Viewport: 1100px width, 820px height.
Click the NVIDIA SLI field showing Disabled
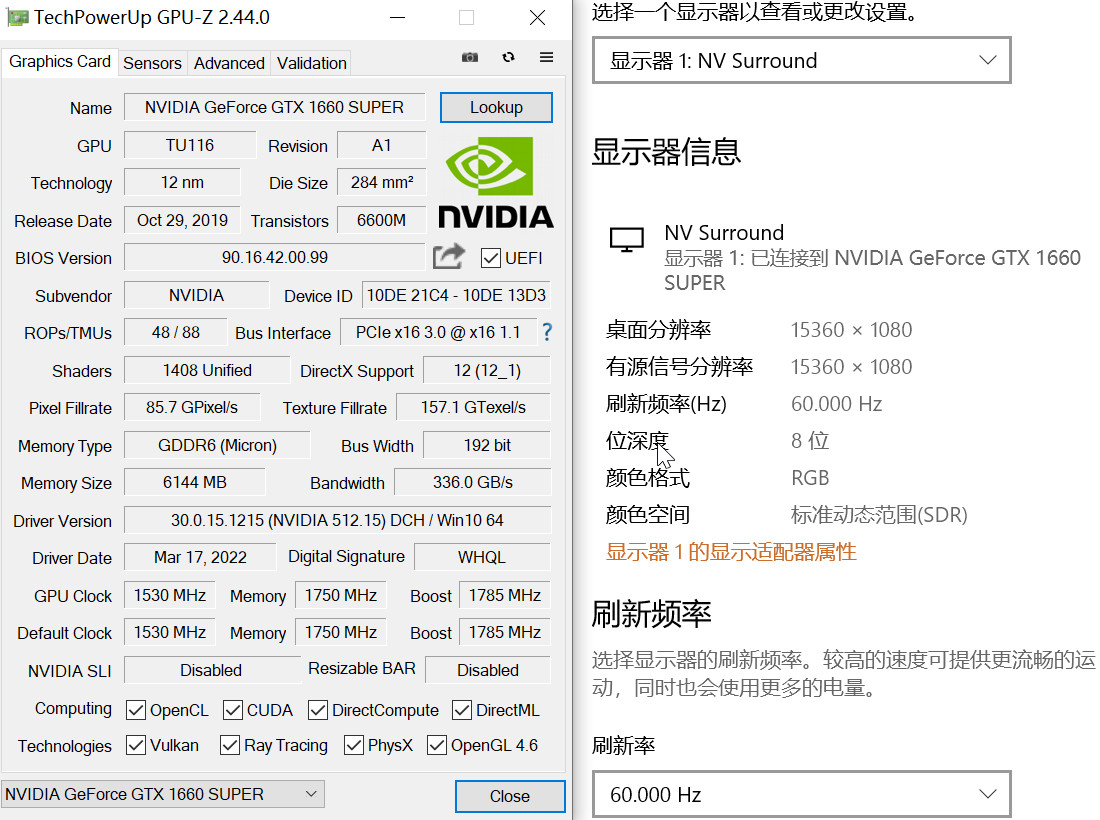pyautogui.click(x=211, y=671)
